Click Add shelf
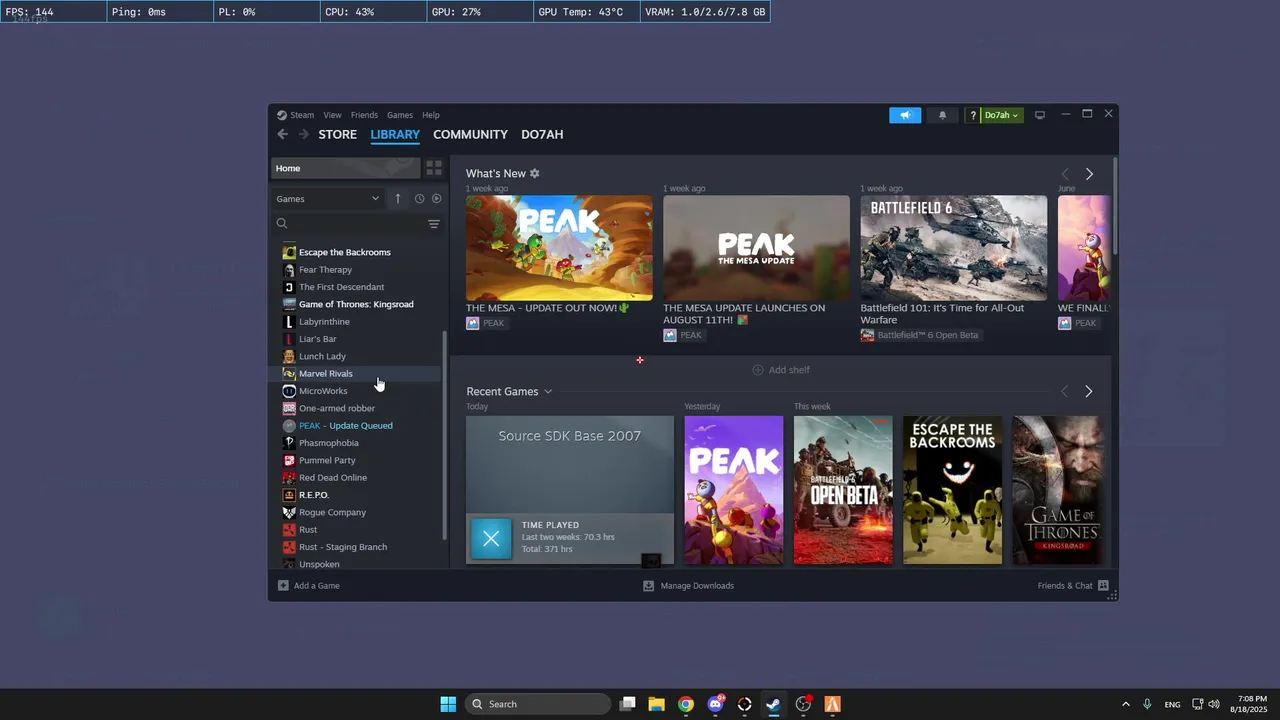 pos(781,370)
